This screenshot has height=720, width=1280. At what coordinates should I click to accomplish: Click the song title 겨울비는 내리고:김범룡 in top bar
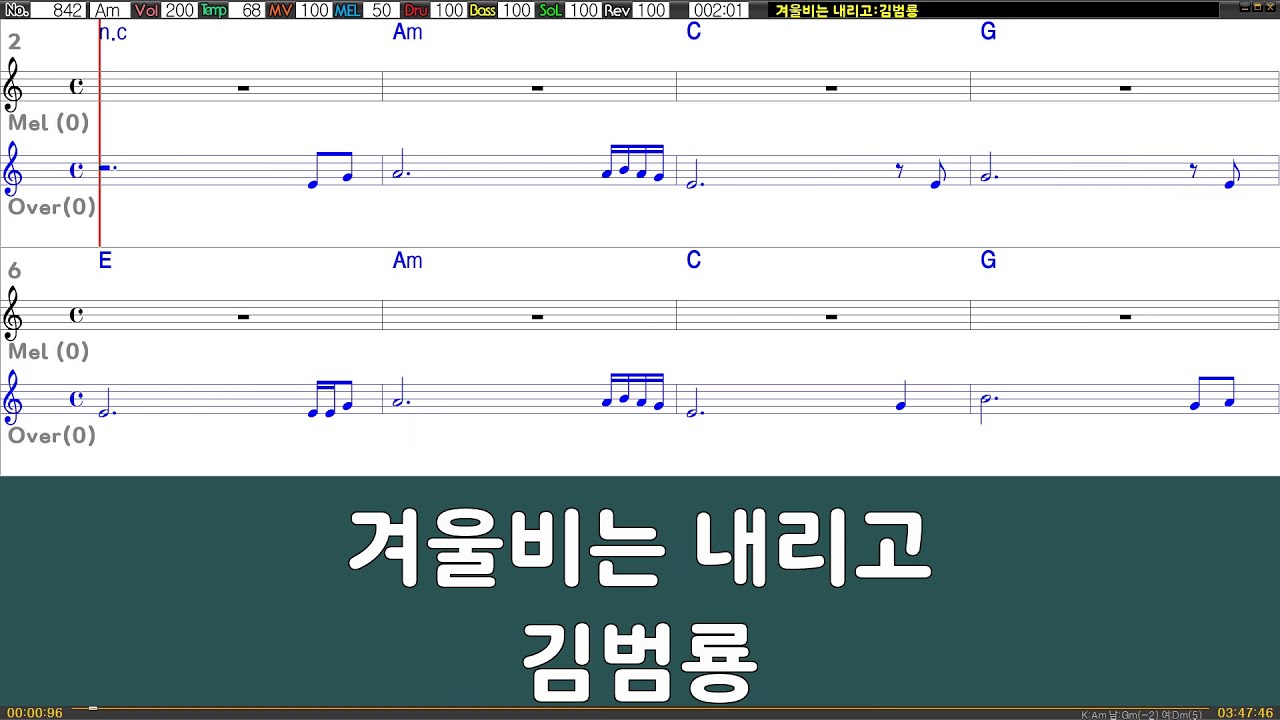tap(847, 11)
